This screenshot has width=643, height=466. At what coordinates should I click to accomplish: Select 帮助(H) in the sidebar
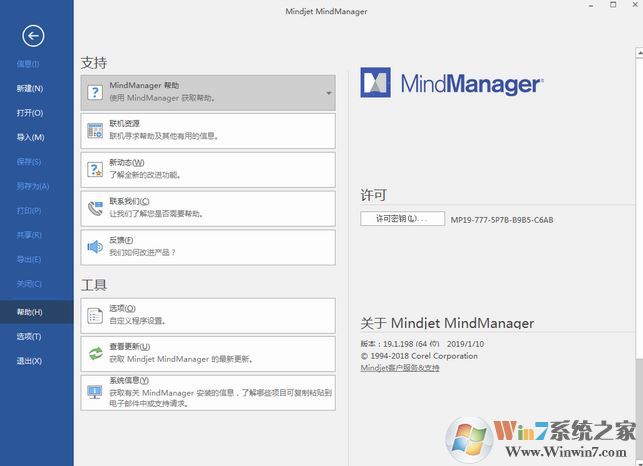pyautogui.click(x=36, y=312)
